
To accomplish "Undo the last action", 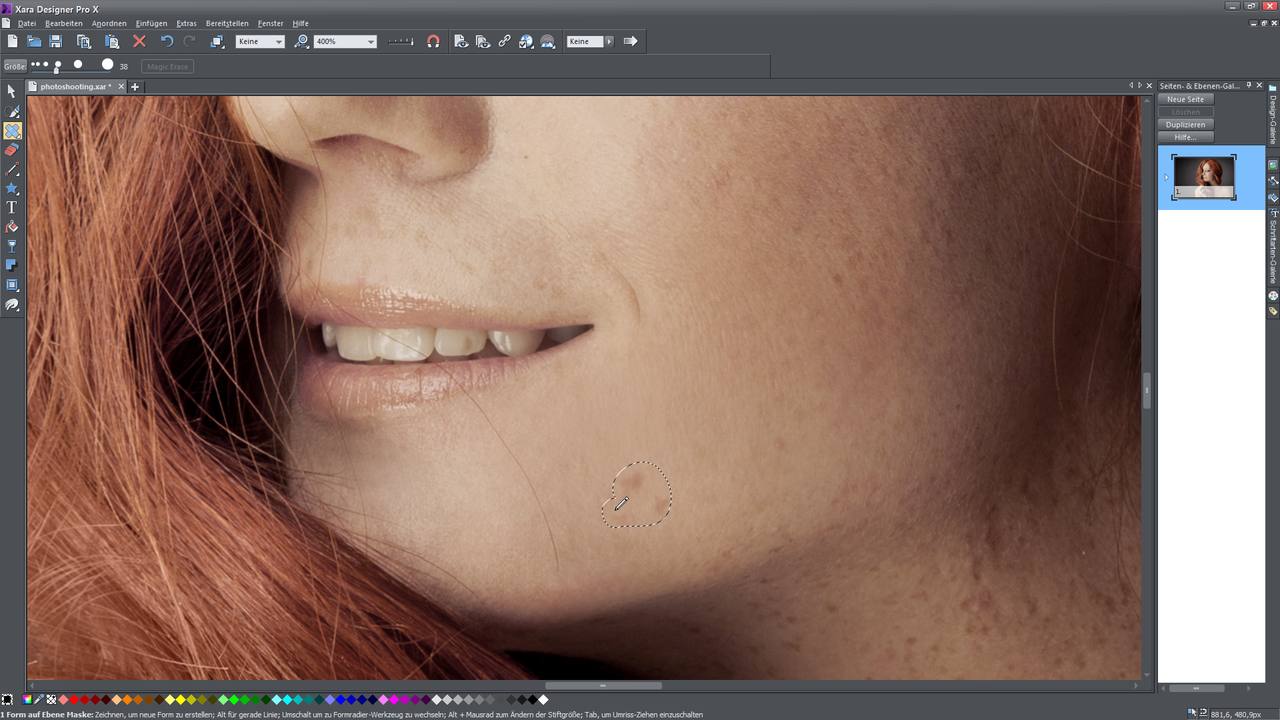I will pyautogui.click(x=167, y=41).
